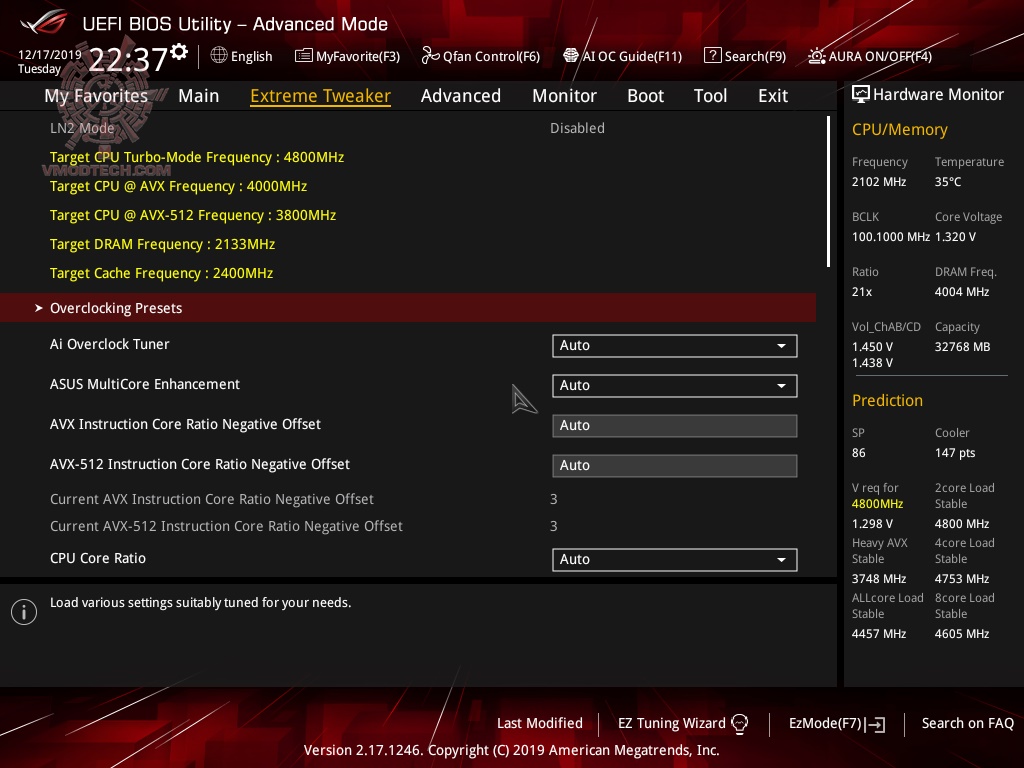The height and width of the screenshot is (768, 1024).
Task: Click Target CPU @ AVX Frequency : 4000MHz
Action: (178, 186)
